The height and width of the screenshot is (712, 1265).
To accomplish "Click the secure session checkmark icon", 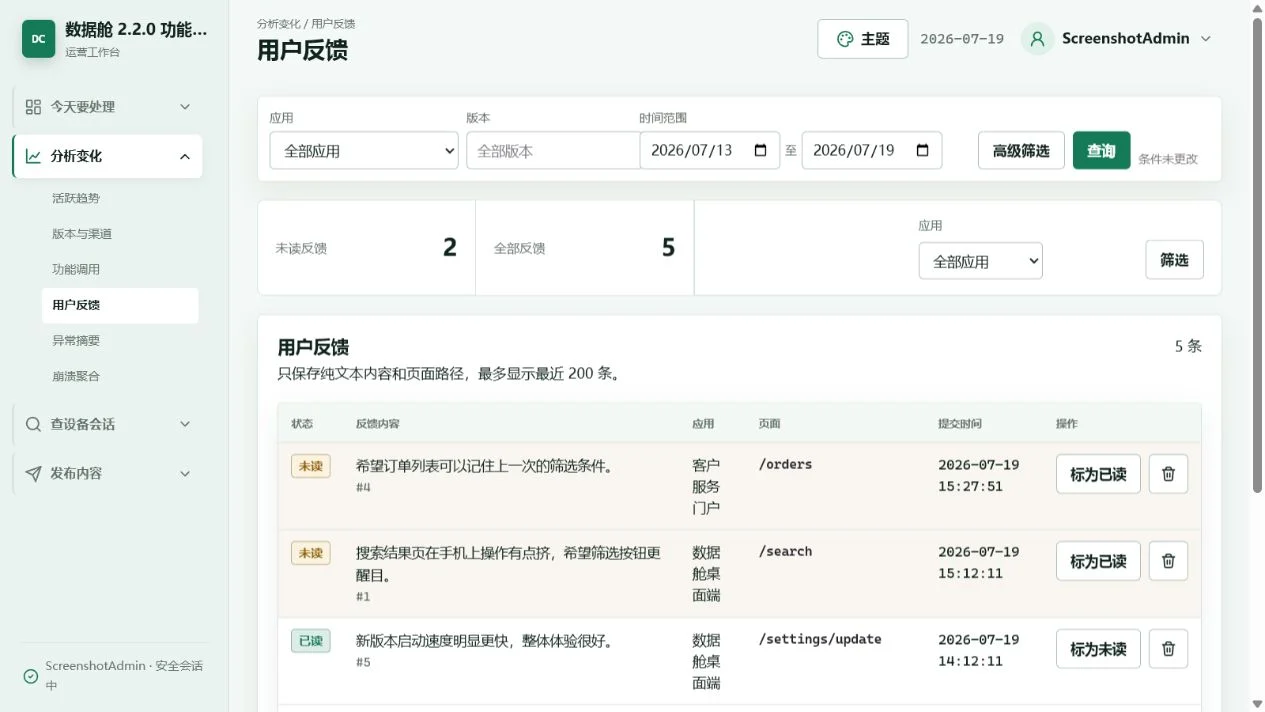I will pos(31,676).
